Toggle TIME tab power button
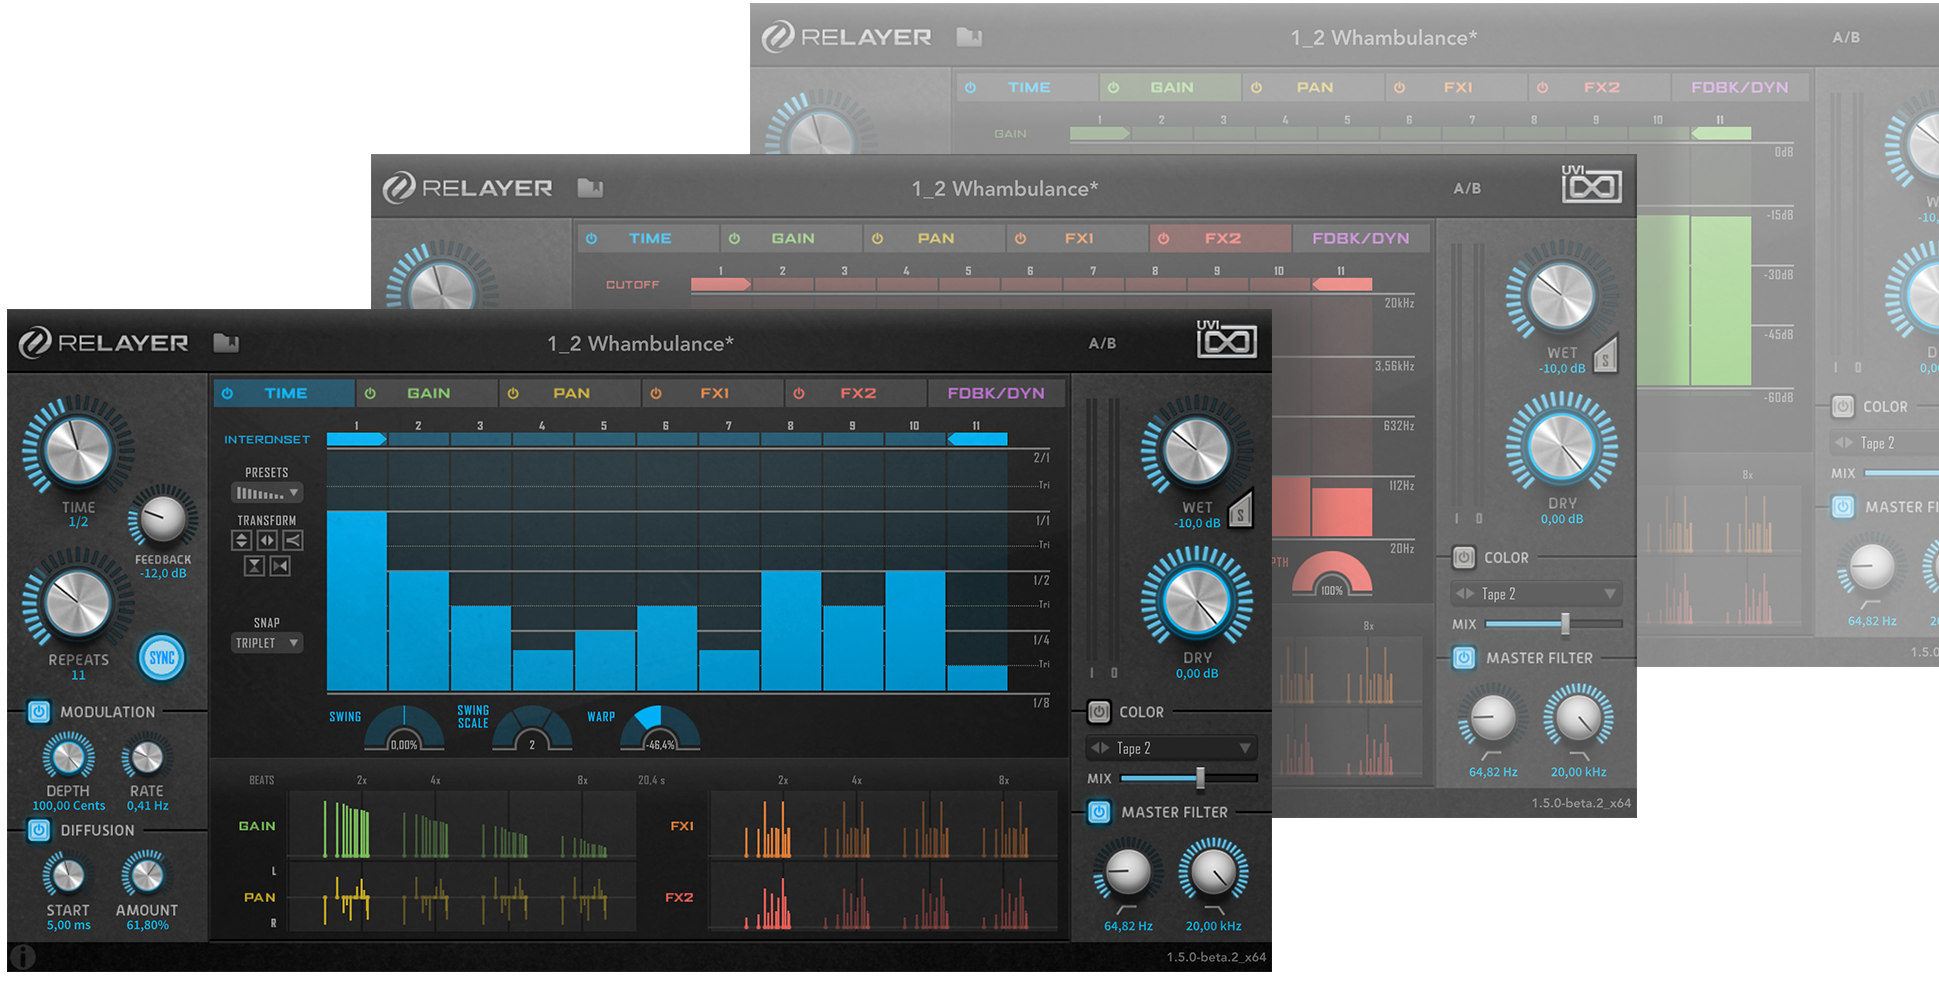The width and height of the screenshot is (1939, 986). click(x=227, y=393)
